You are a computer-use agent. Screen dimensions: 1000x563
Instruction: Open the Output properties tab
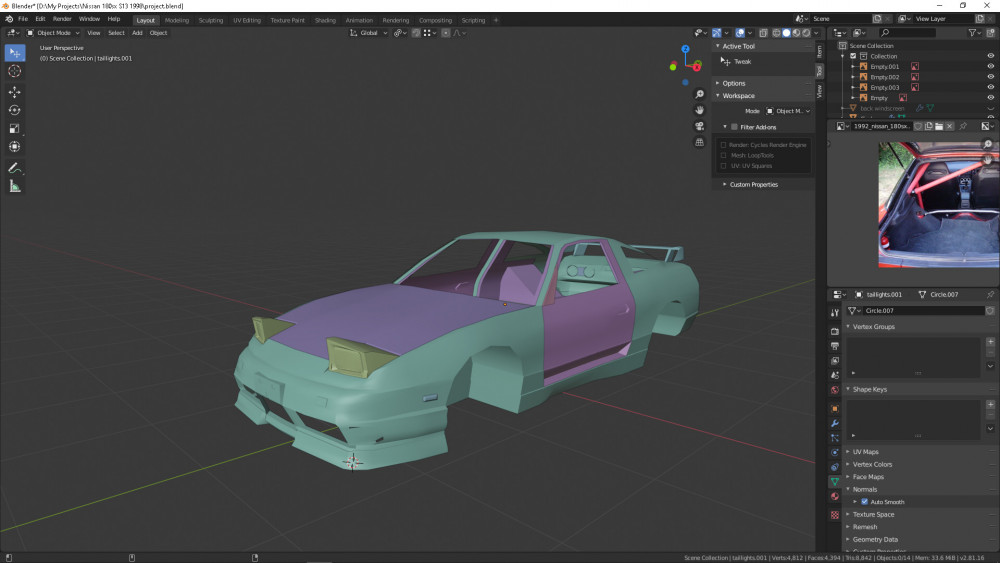tap(834, 346)
